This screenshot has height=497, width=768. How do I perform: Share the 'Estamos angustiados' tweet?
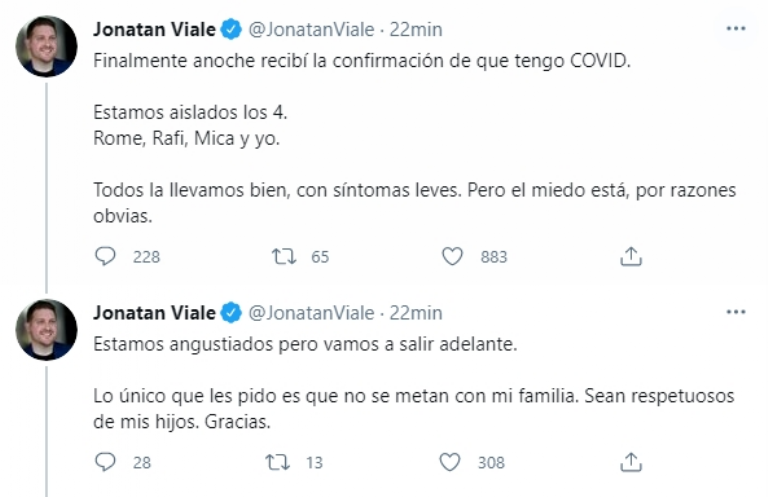(x=631, y=462)
